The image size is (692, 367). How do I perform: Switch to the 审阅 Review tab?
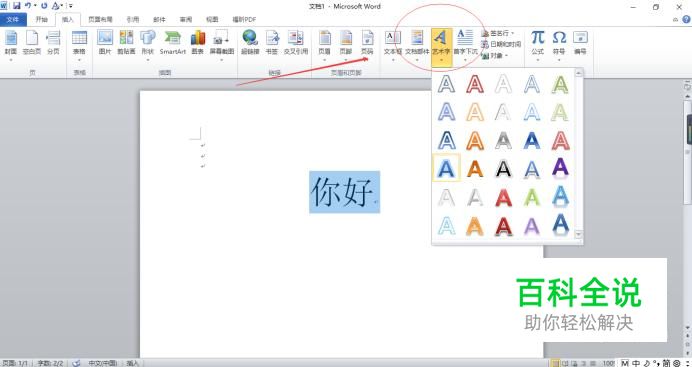pos(186,19)
